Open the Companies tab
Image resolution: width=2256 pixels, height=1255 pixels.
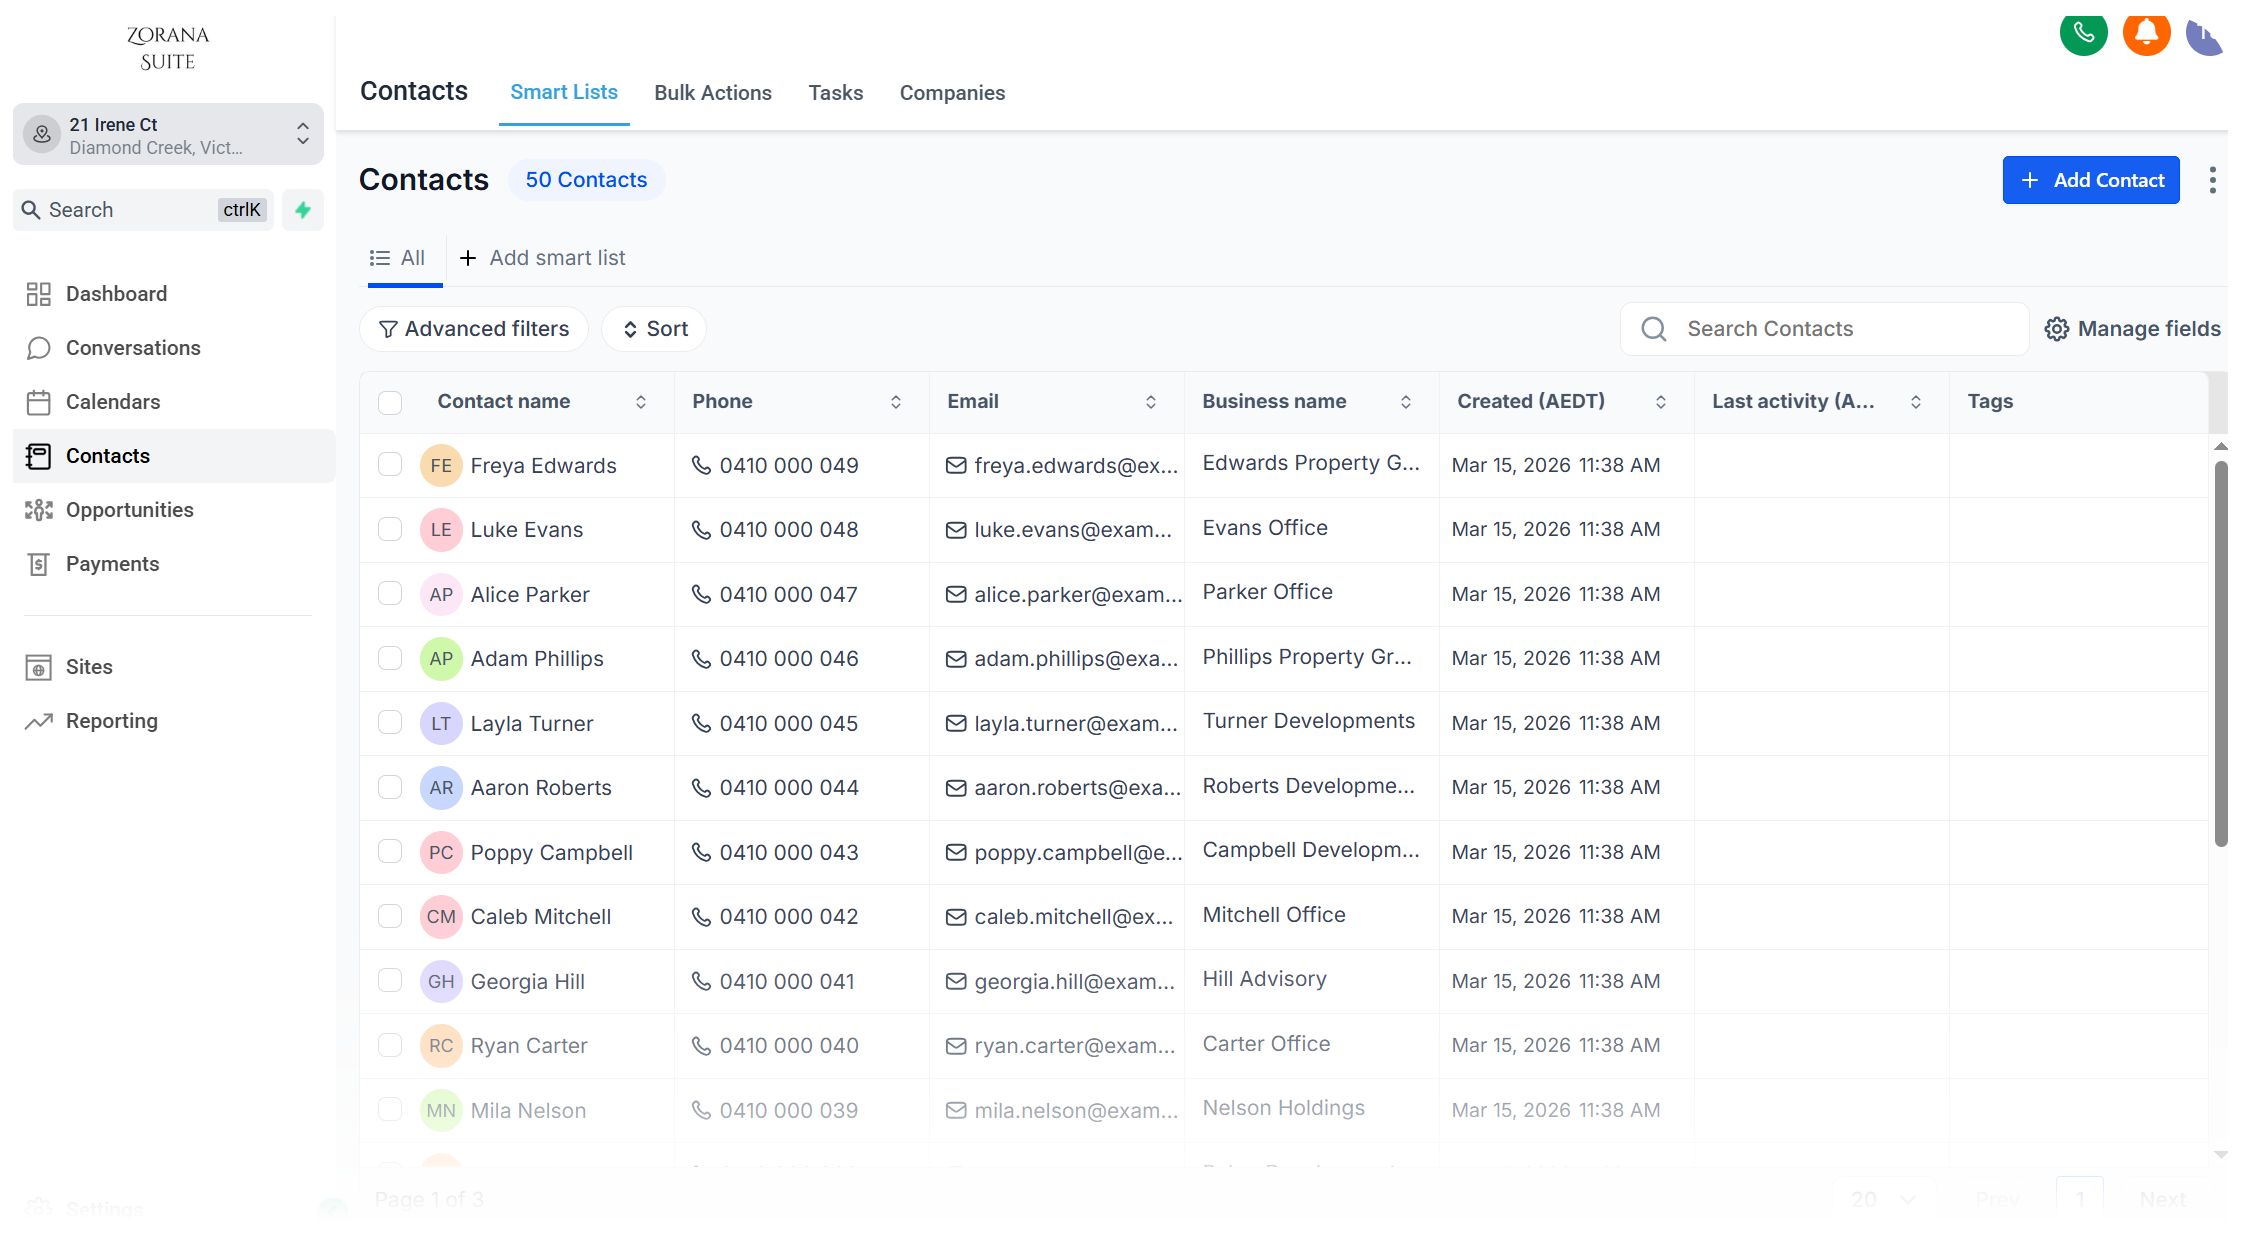[x=952, y=93]
